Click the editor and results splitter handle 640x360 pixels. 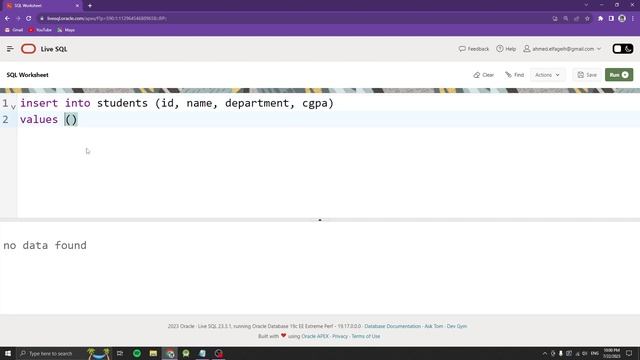click(320, 220)
